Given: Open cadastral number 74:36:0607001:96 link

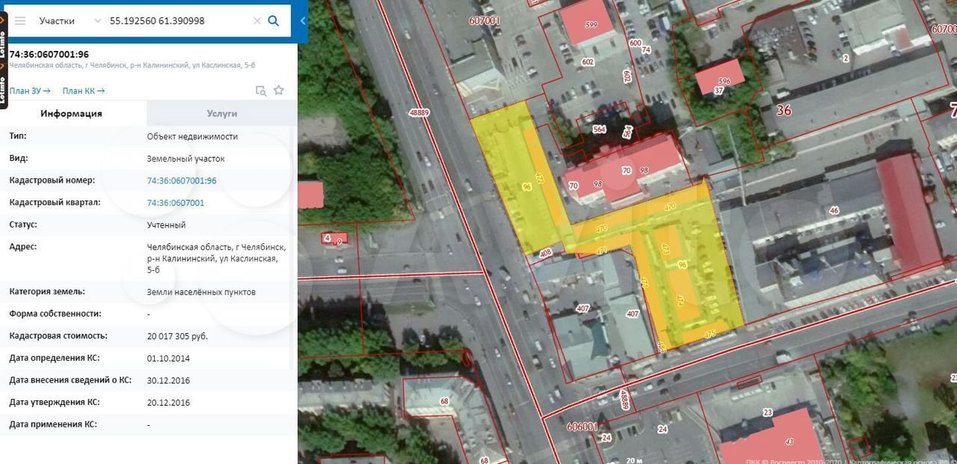Looking at the screenshot, I should [x=181, y=180].
